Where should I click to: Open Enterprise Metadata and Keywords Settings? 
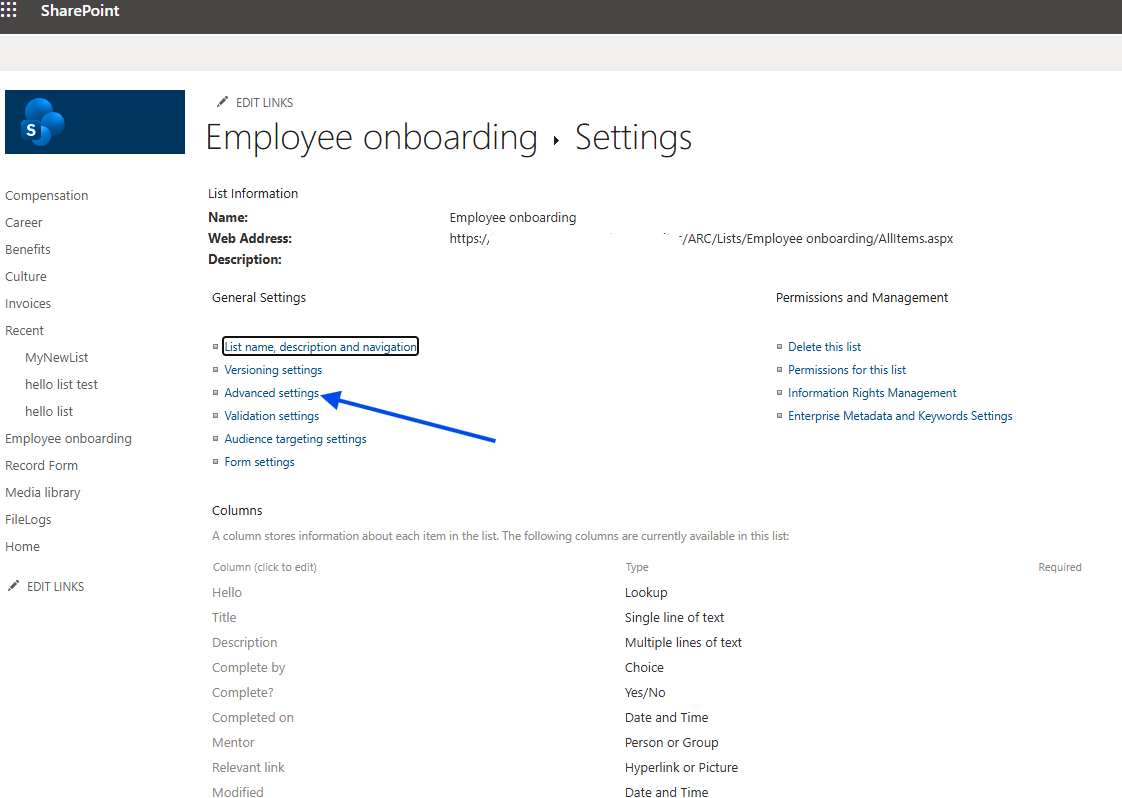(900, 416)
